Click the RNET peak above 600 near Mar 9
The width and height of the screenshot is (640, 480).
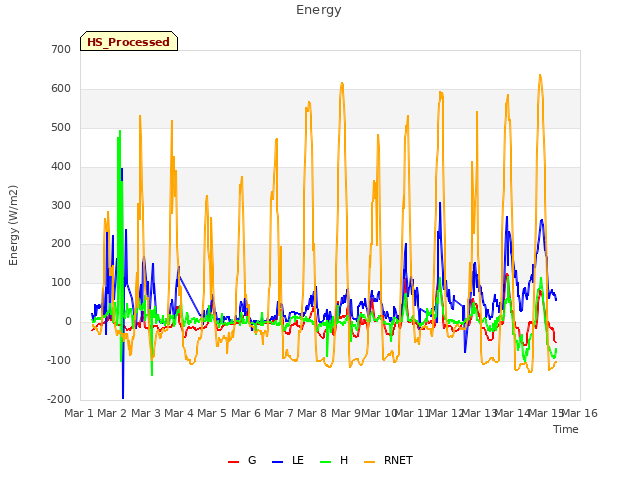342,83
